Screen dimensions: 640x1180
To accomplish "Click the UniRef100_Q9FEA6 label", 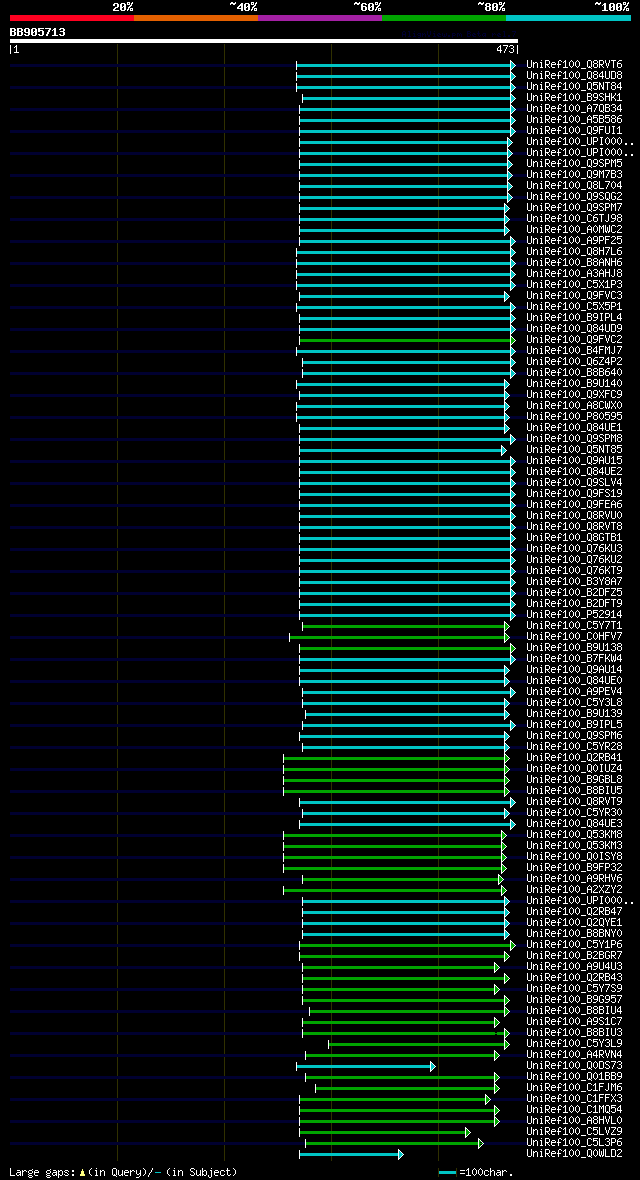I will 574,505.
